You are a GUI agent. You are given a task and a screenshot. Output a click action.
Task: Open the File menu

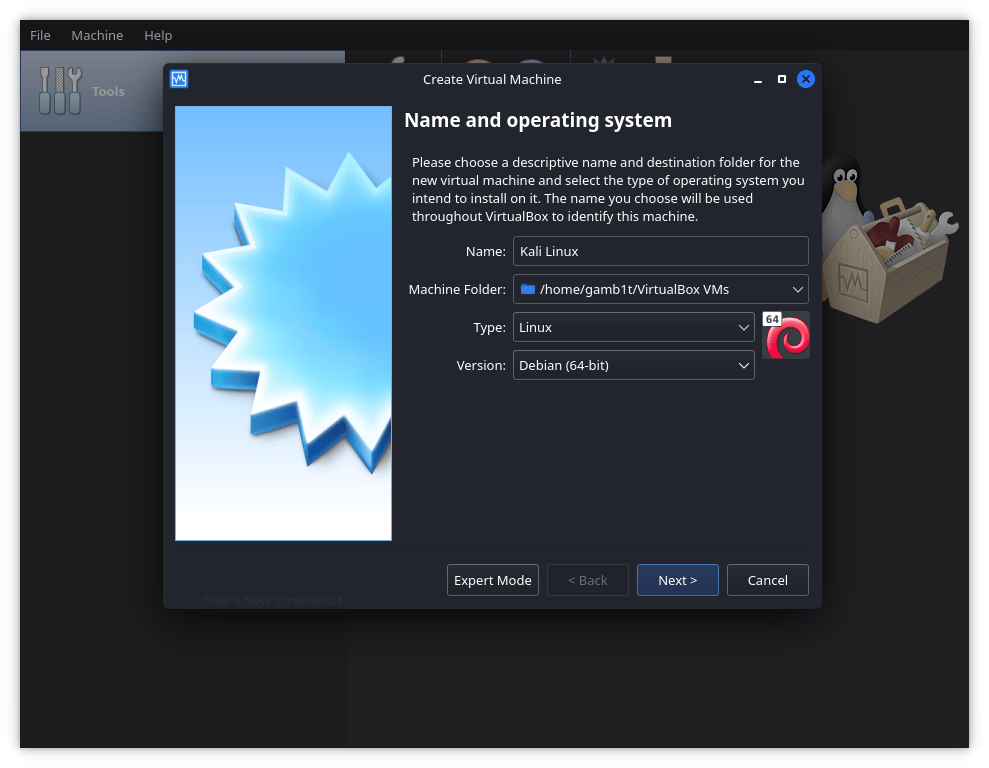(x=40, y=35)
